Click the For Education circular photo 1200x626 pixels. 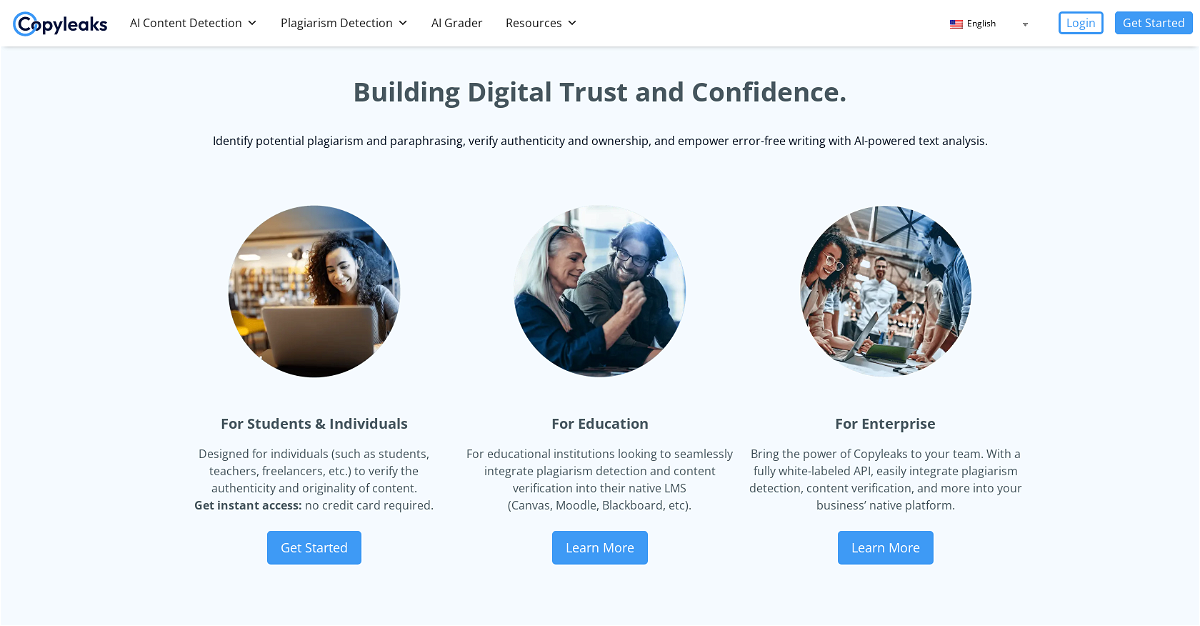point(600,291)
